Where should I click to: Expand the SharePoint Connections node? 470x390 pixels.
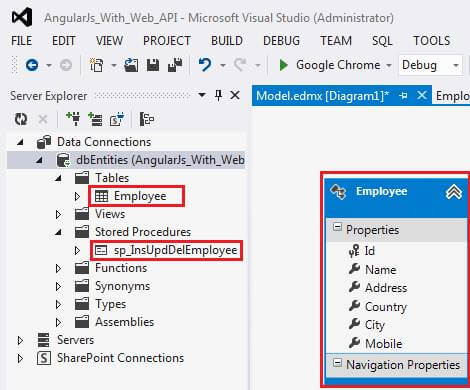[x=20, y=358]
